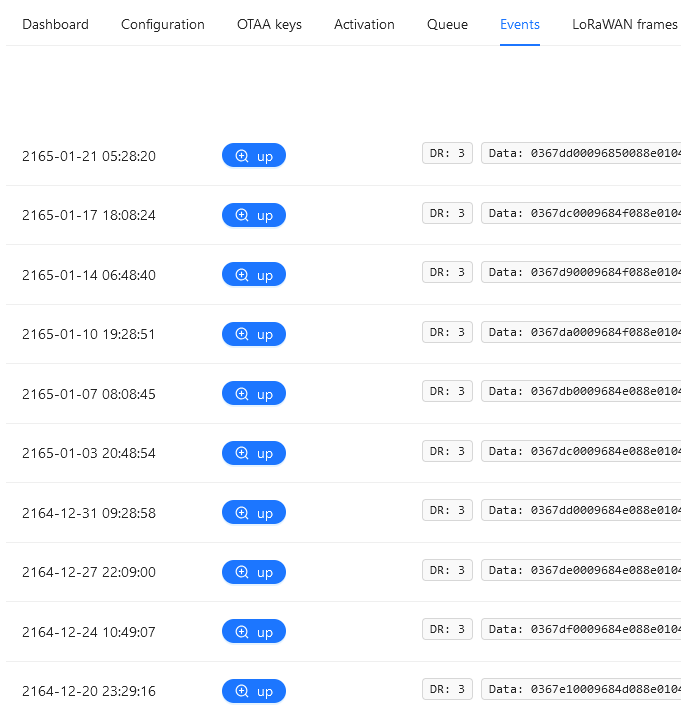Switch to the Configuration tab

tap(163, 24)
